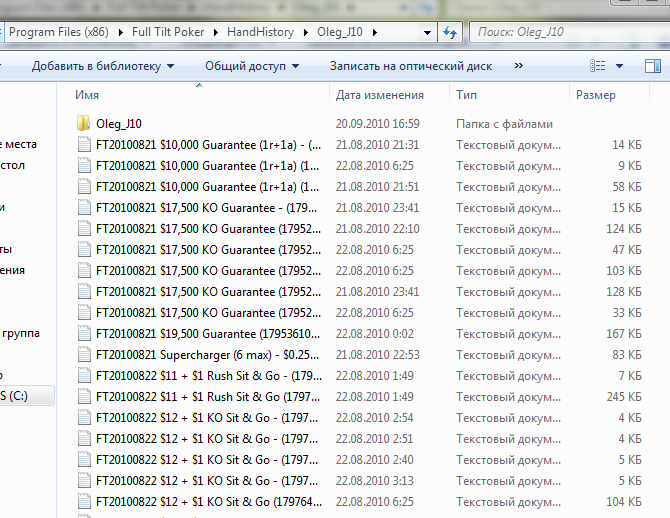The image size is (670, 518).
Task: Select the KO Sit & Go icon dated 3:13
Action: click(84, 480)
